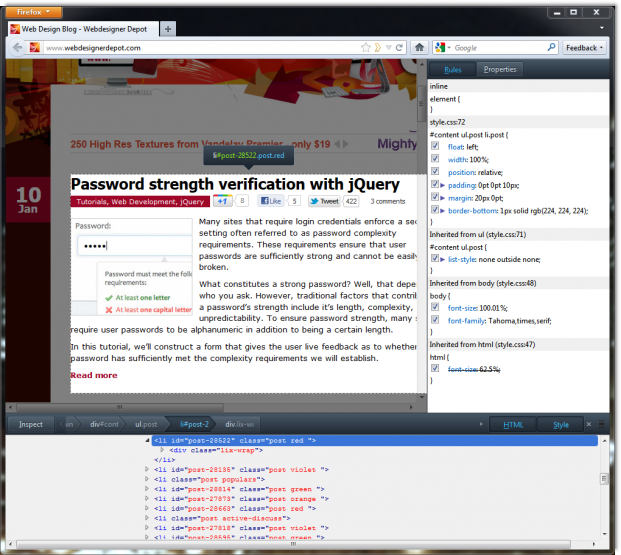This screenshot has width=621, height=555.
Task: Open the Firefox application menu
Action: [34, 12]
